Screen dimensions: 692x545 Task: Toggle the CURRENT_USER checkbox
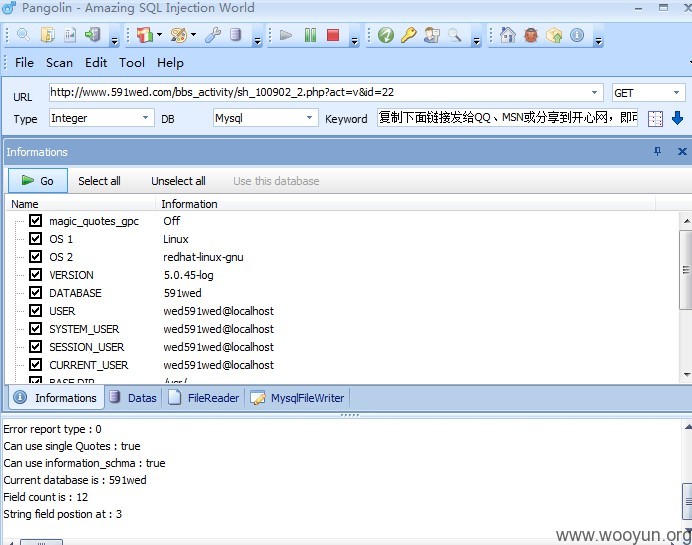tap(35, 365)
